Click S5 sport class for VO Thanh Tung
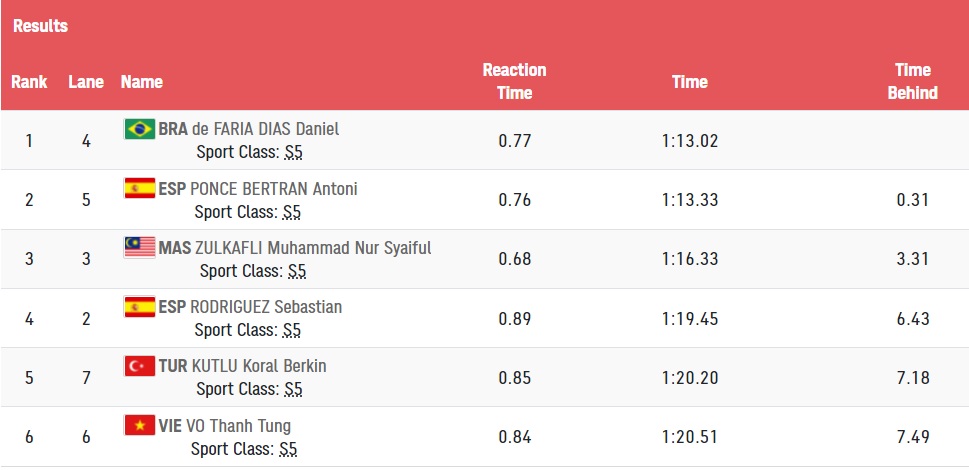Screen dimensions: 969x470 pyautogui.click(x=288, y=448)
